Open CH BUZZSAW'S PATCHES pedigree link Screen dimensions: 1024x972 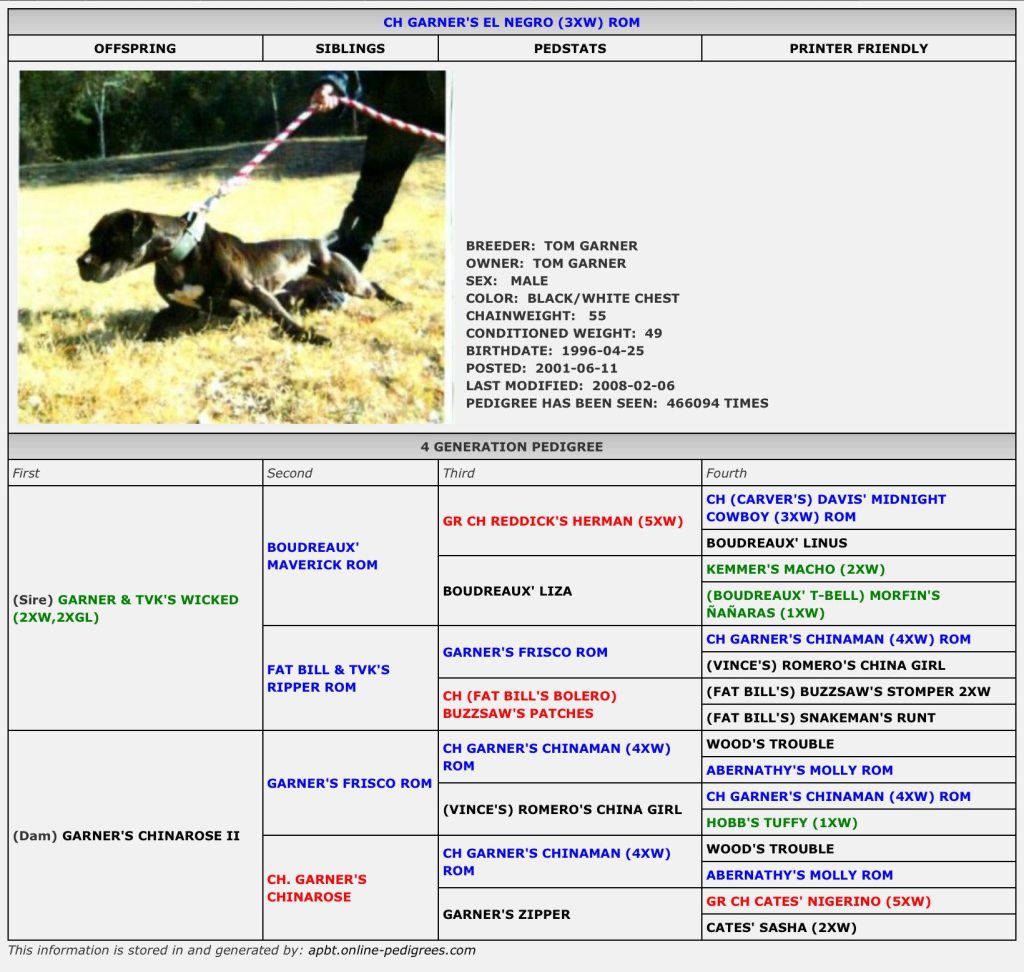[x=530, y=704]
